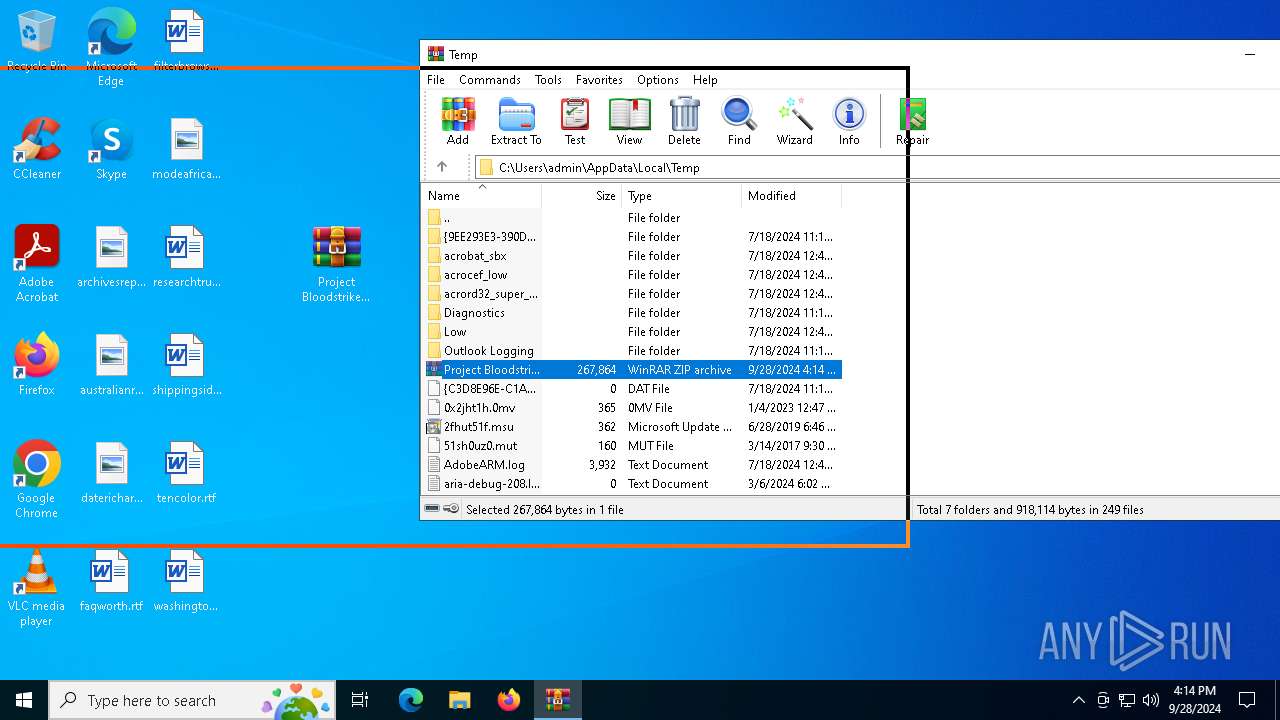Open the CCleaner desktop shortcut
The width and height of the screenshot is (1280, 720).
click(37, 149)
